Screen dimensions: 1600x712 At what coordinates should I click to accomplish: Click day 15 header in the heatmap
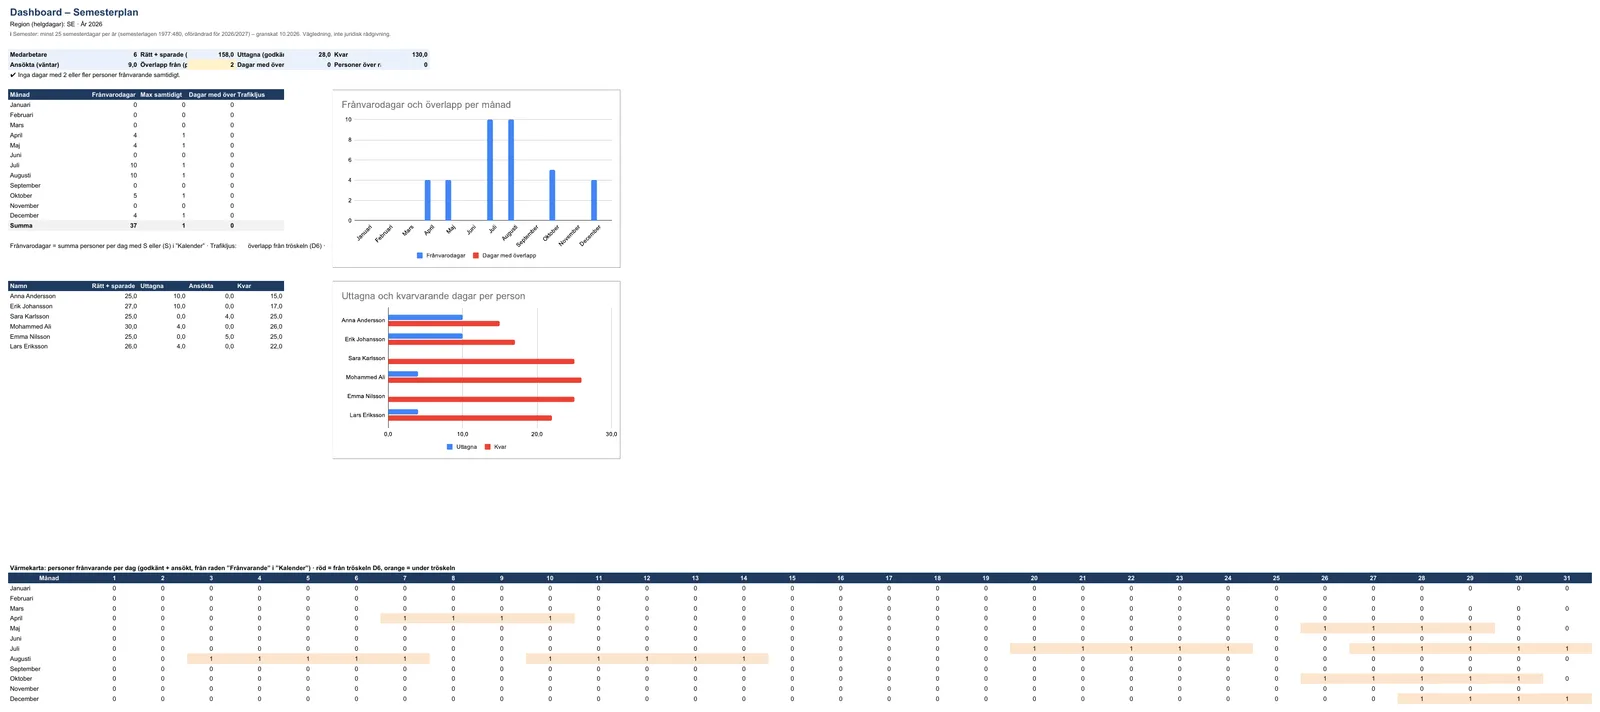pyautogui.click(x=792, y=578)
